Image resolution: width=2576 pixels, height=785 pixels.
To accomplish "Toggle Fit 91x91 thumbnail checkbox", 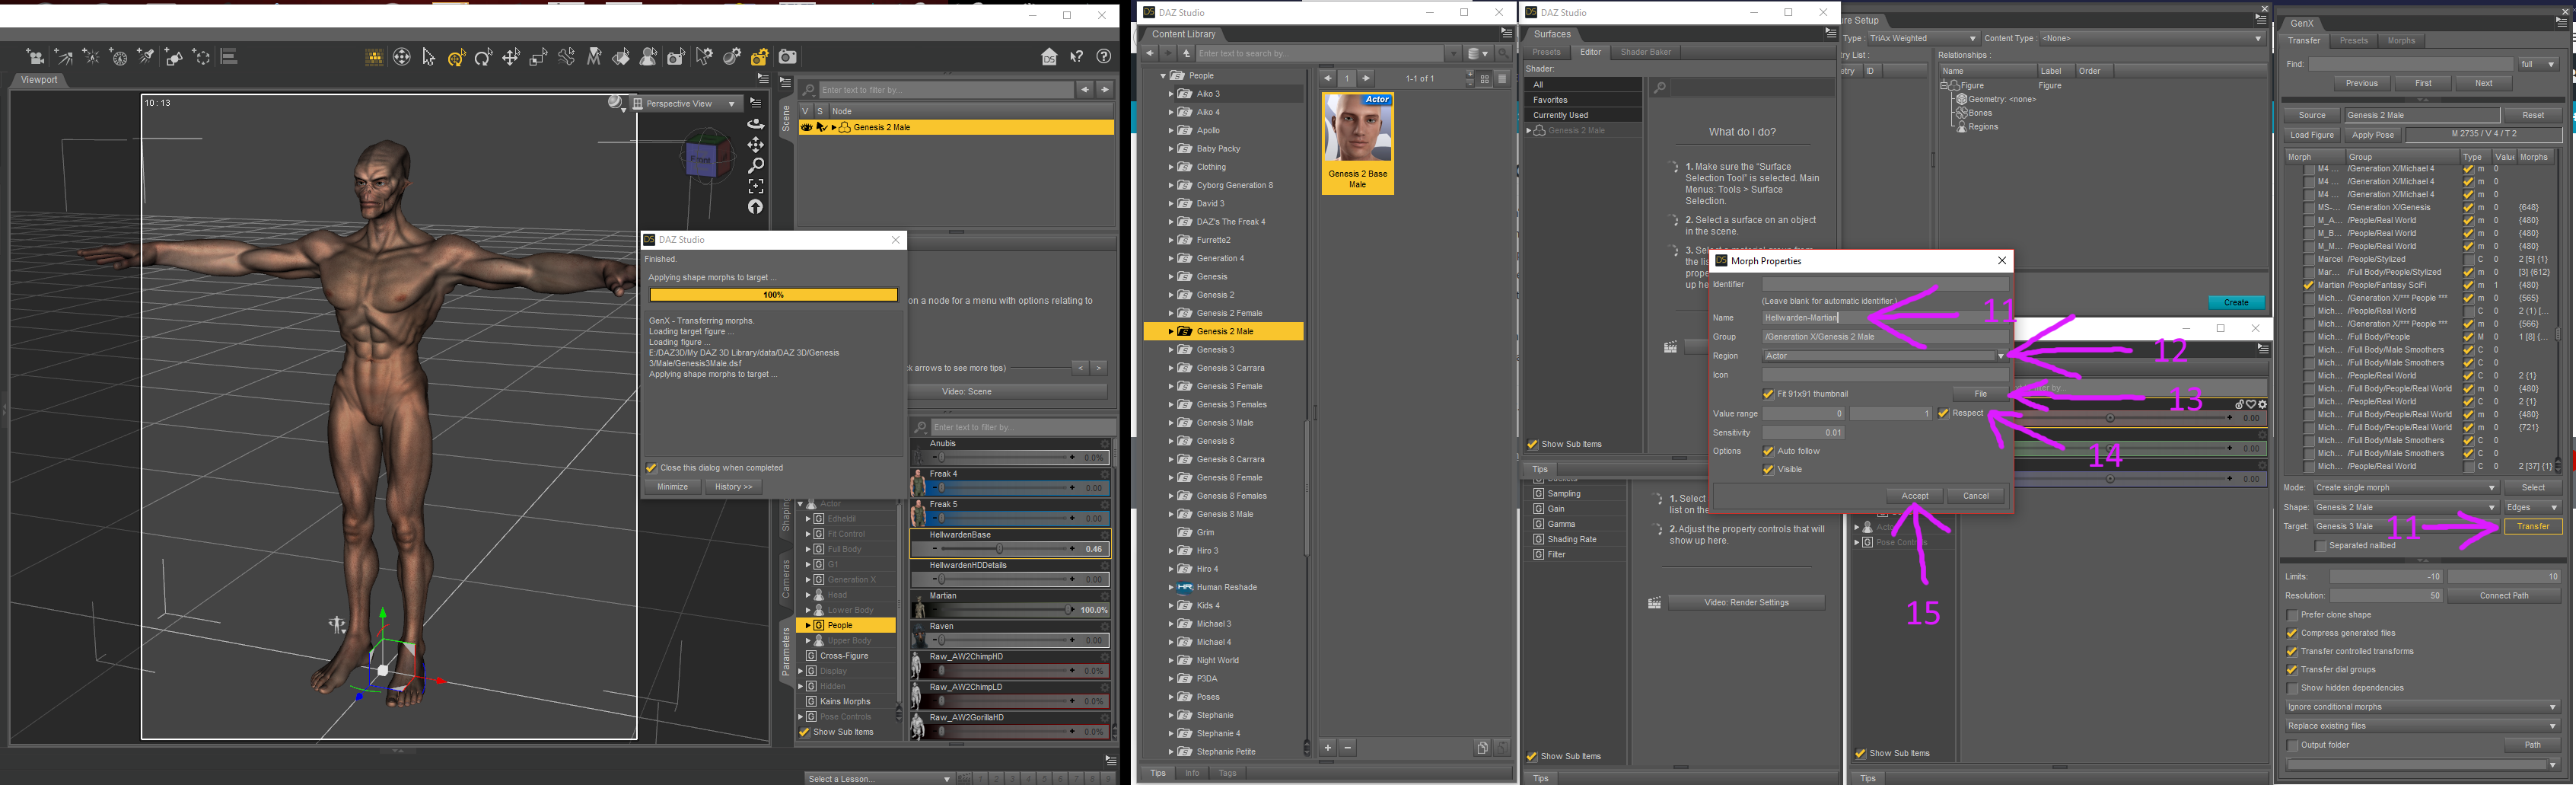I will [x=1768, y=394].
